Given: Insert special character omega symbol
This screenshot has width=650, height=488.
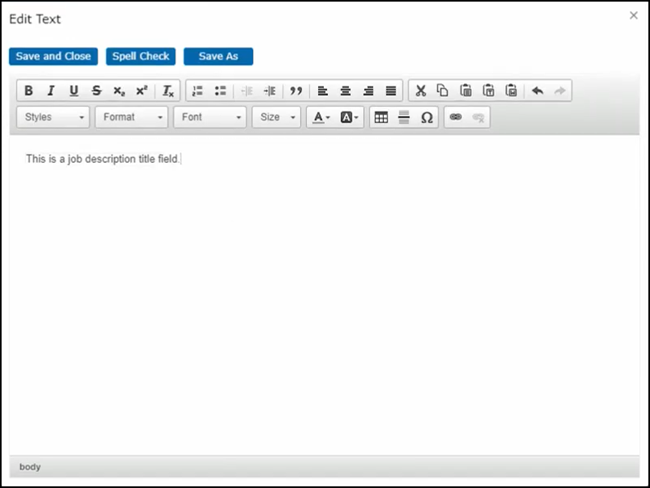Looking at the screenshot, I should [427, 117].
